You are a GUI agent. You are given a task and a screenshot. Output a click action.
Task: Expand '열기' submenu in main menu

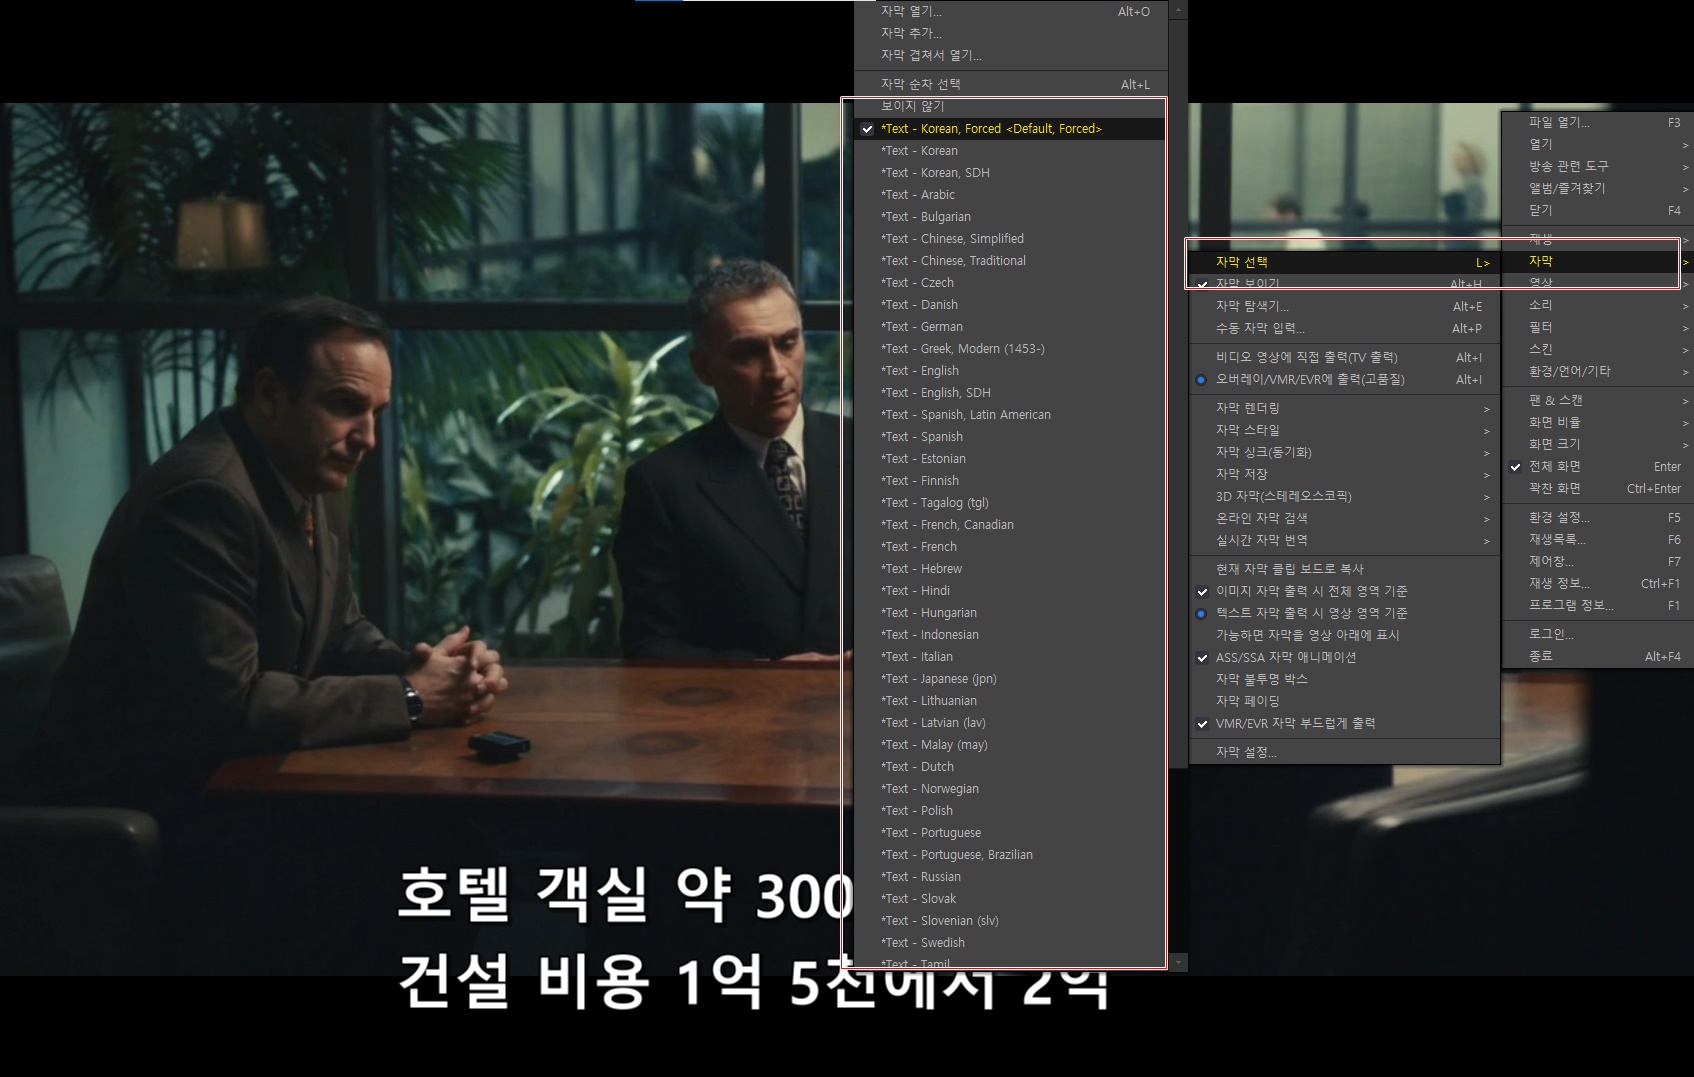tap(1597, 144)
